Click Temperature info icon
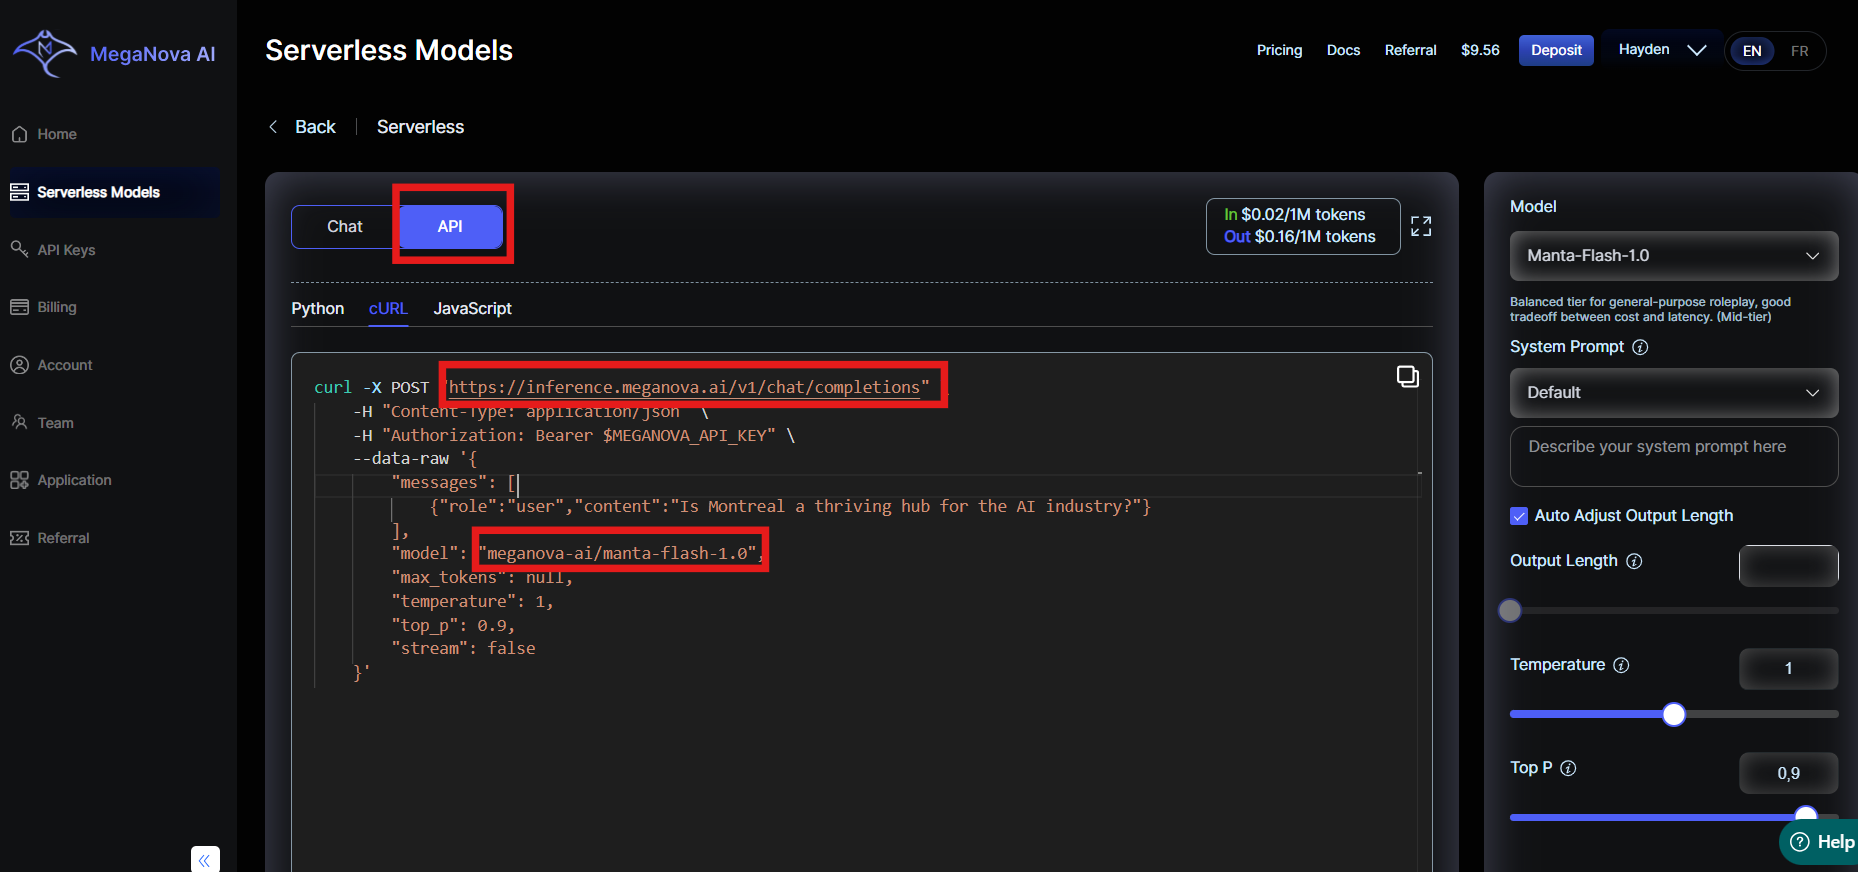This screenshot has width=1858, height=872. [1621, 665]
